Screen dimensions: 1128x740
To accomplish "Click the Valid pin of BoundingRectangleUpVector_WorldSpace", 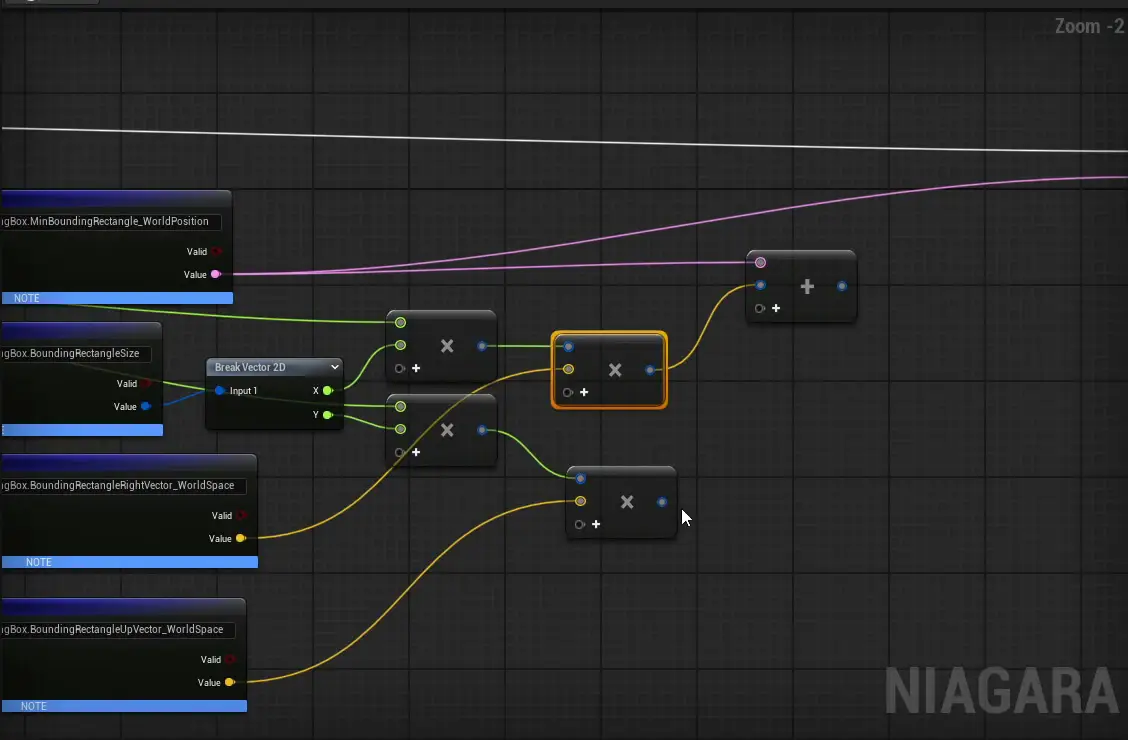I will point(230,659).
